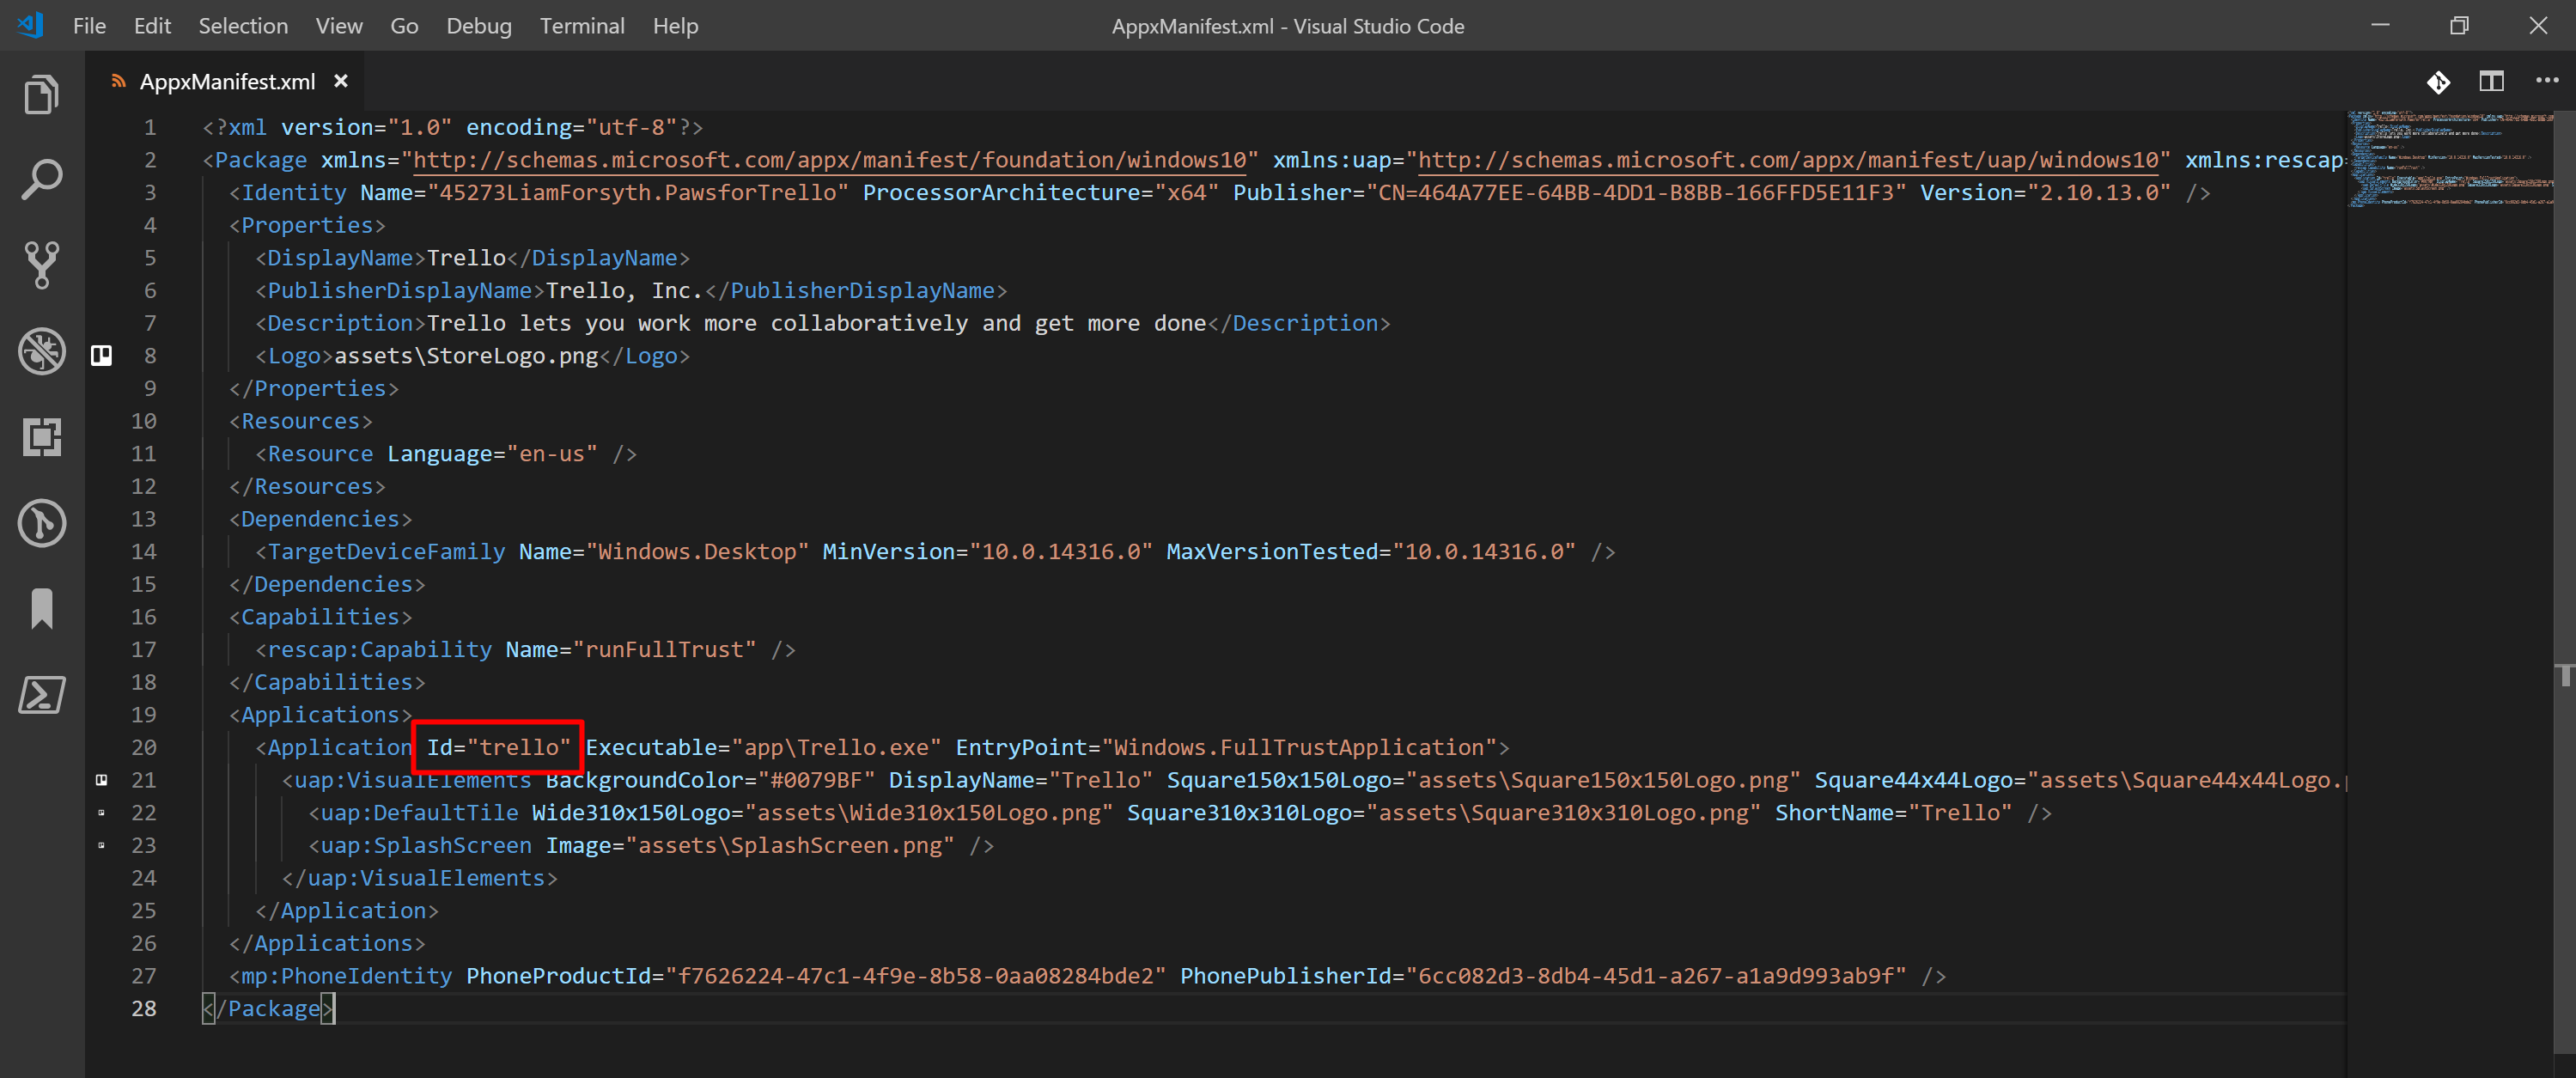Click line number 20 in the gutter
Viewport: 2576px width, 1078px height.
tap(143, 747)
